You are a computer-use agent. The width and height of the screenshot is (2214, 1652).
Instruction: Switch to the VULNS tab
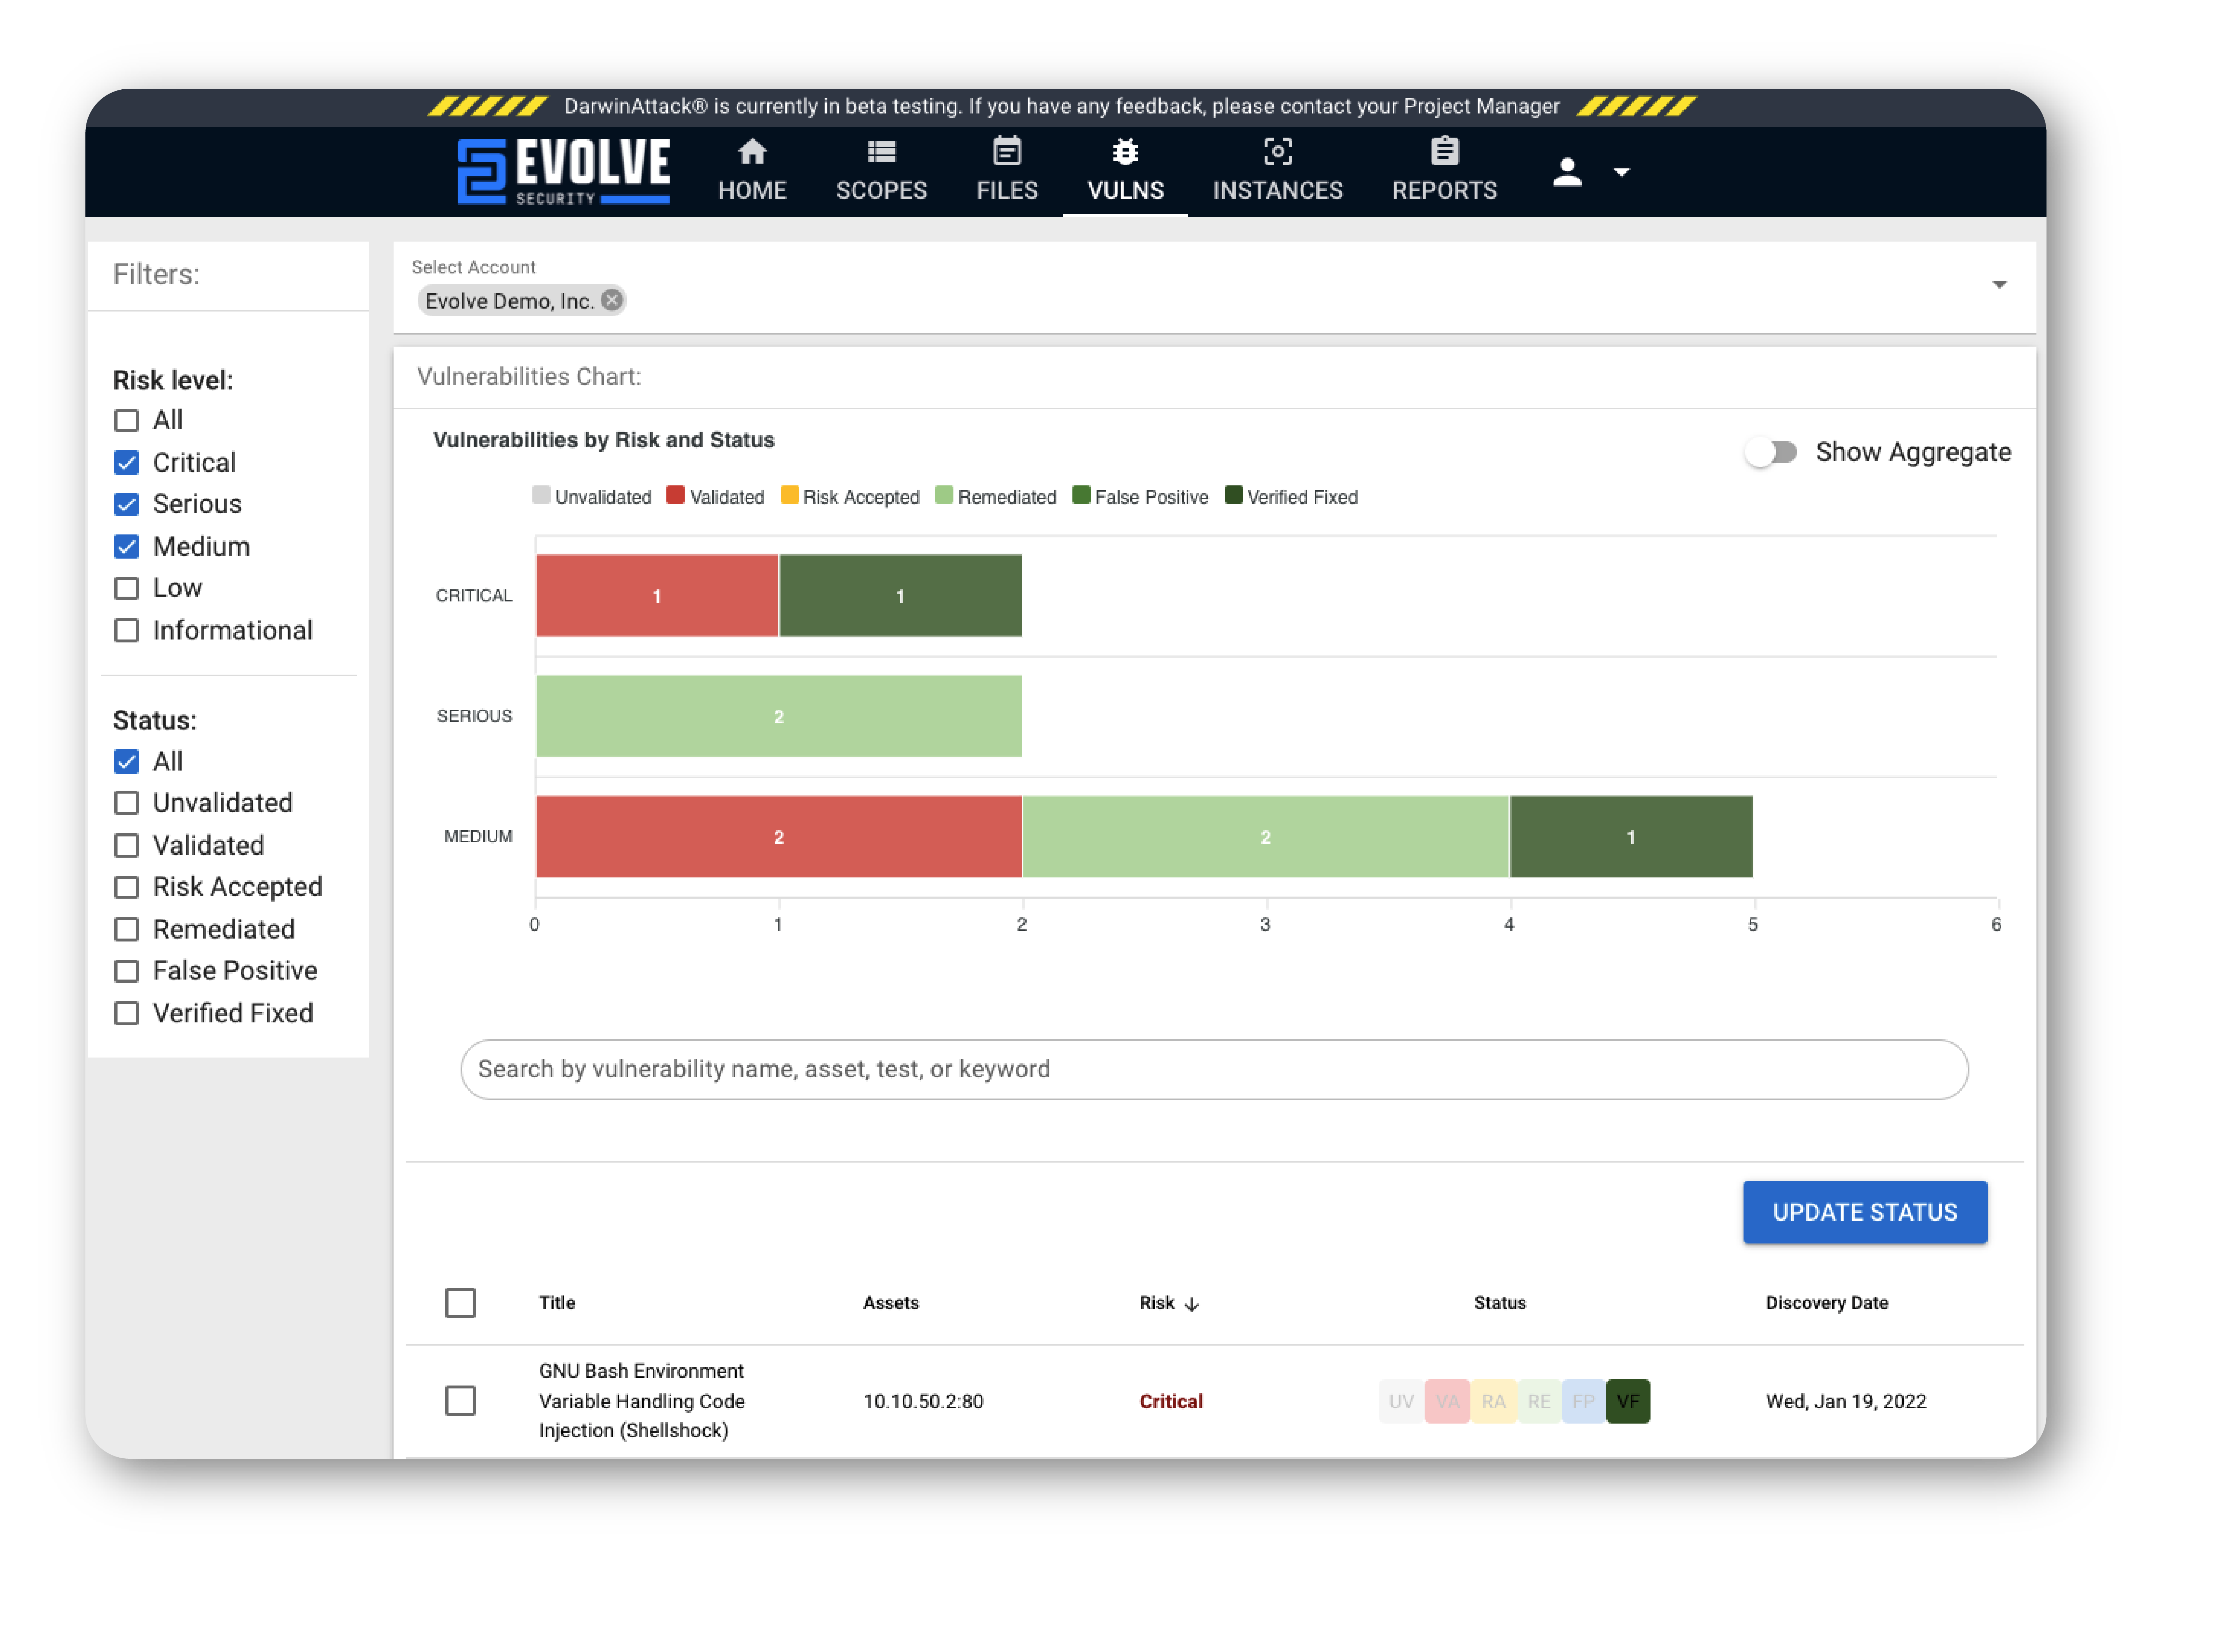1125,172
